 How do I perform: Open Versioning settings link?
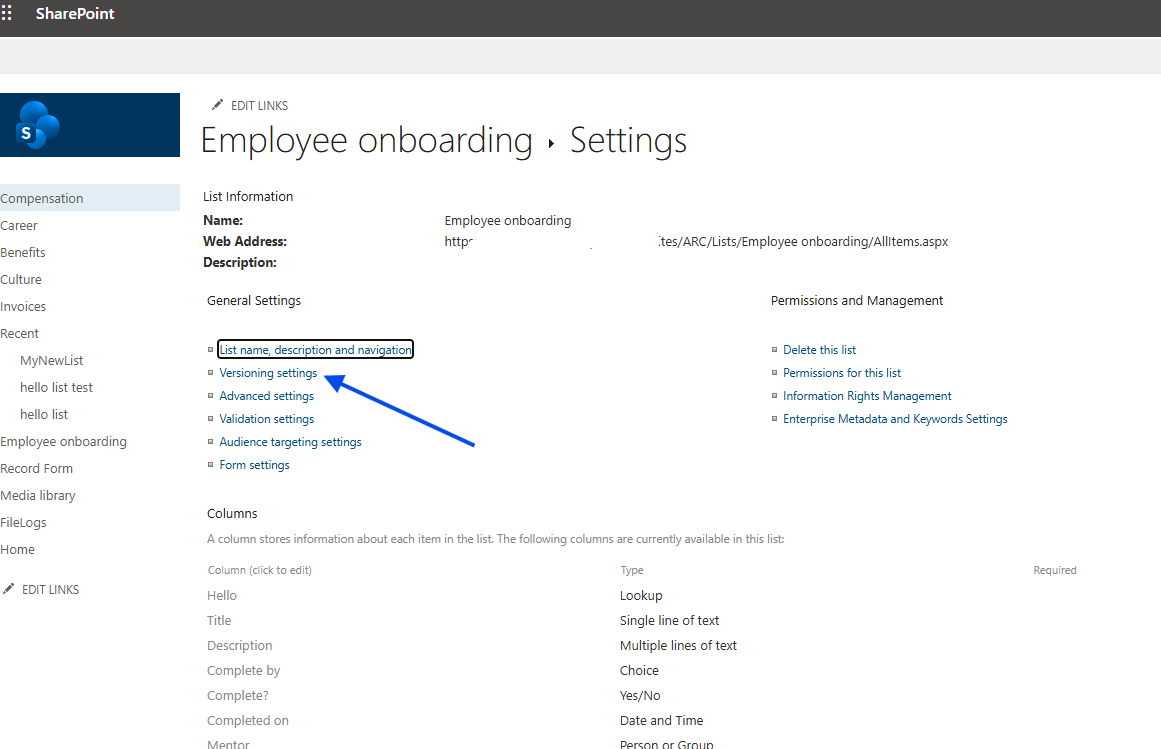click(x=268, y=373)
